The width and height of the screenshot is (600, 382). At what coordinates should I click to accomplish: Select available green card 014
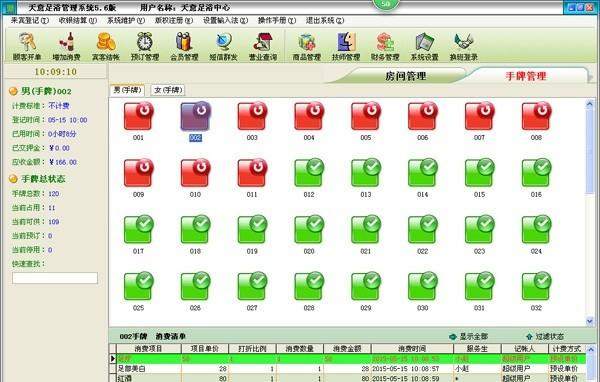click(x=422, y=173)
